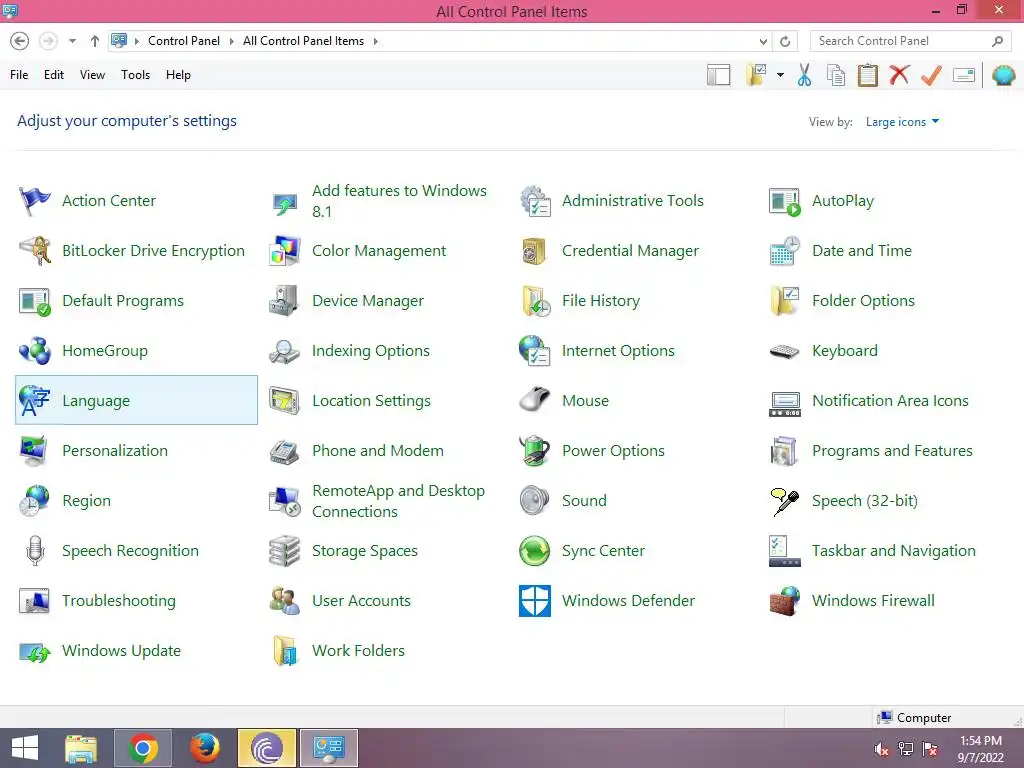Open the Folder Options link
The height and width of the screenshot is (768, 1024).
[x=863, y=301]
